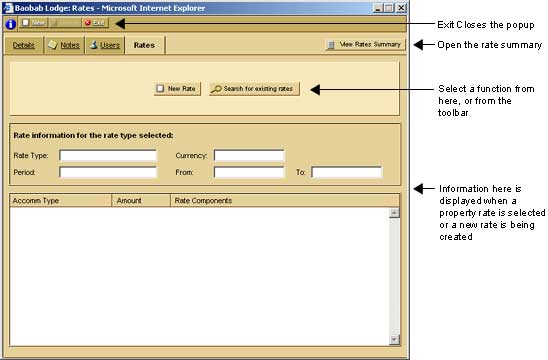Select the Rates tab

click(144, 45)
